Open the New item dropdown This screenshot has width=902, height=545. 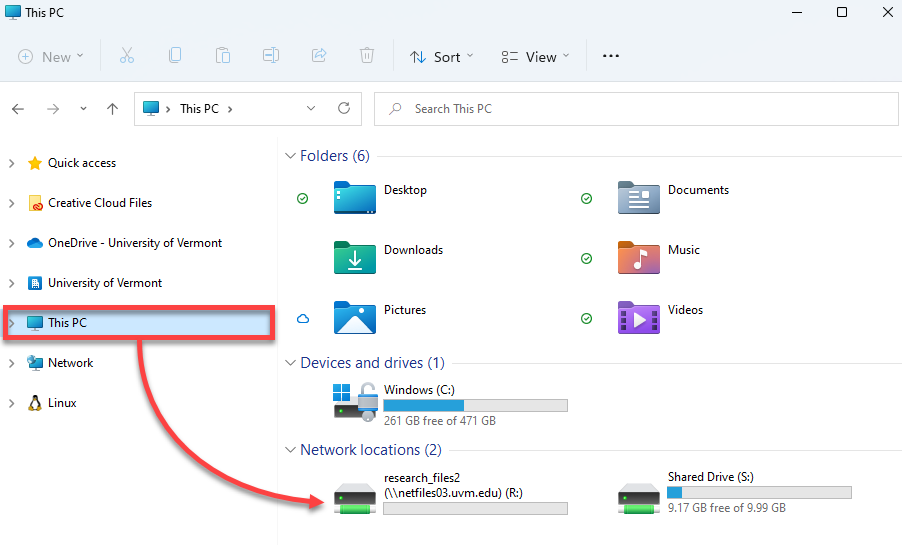[51, 56]
